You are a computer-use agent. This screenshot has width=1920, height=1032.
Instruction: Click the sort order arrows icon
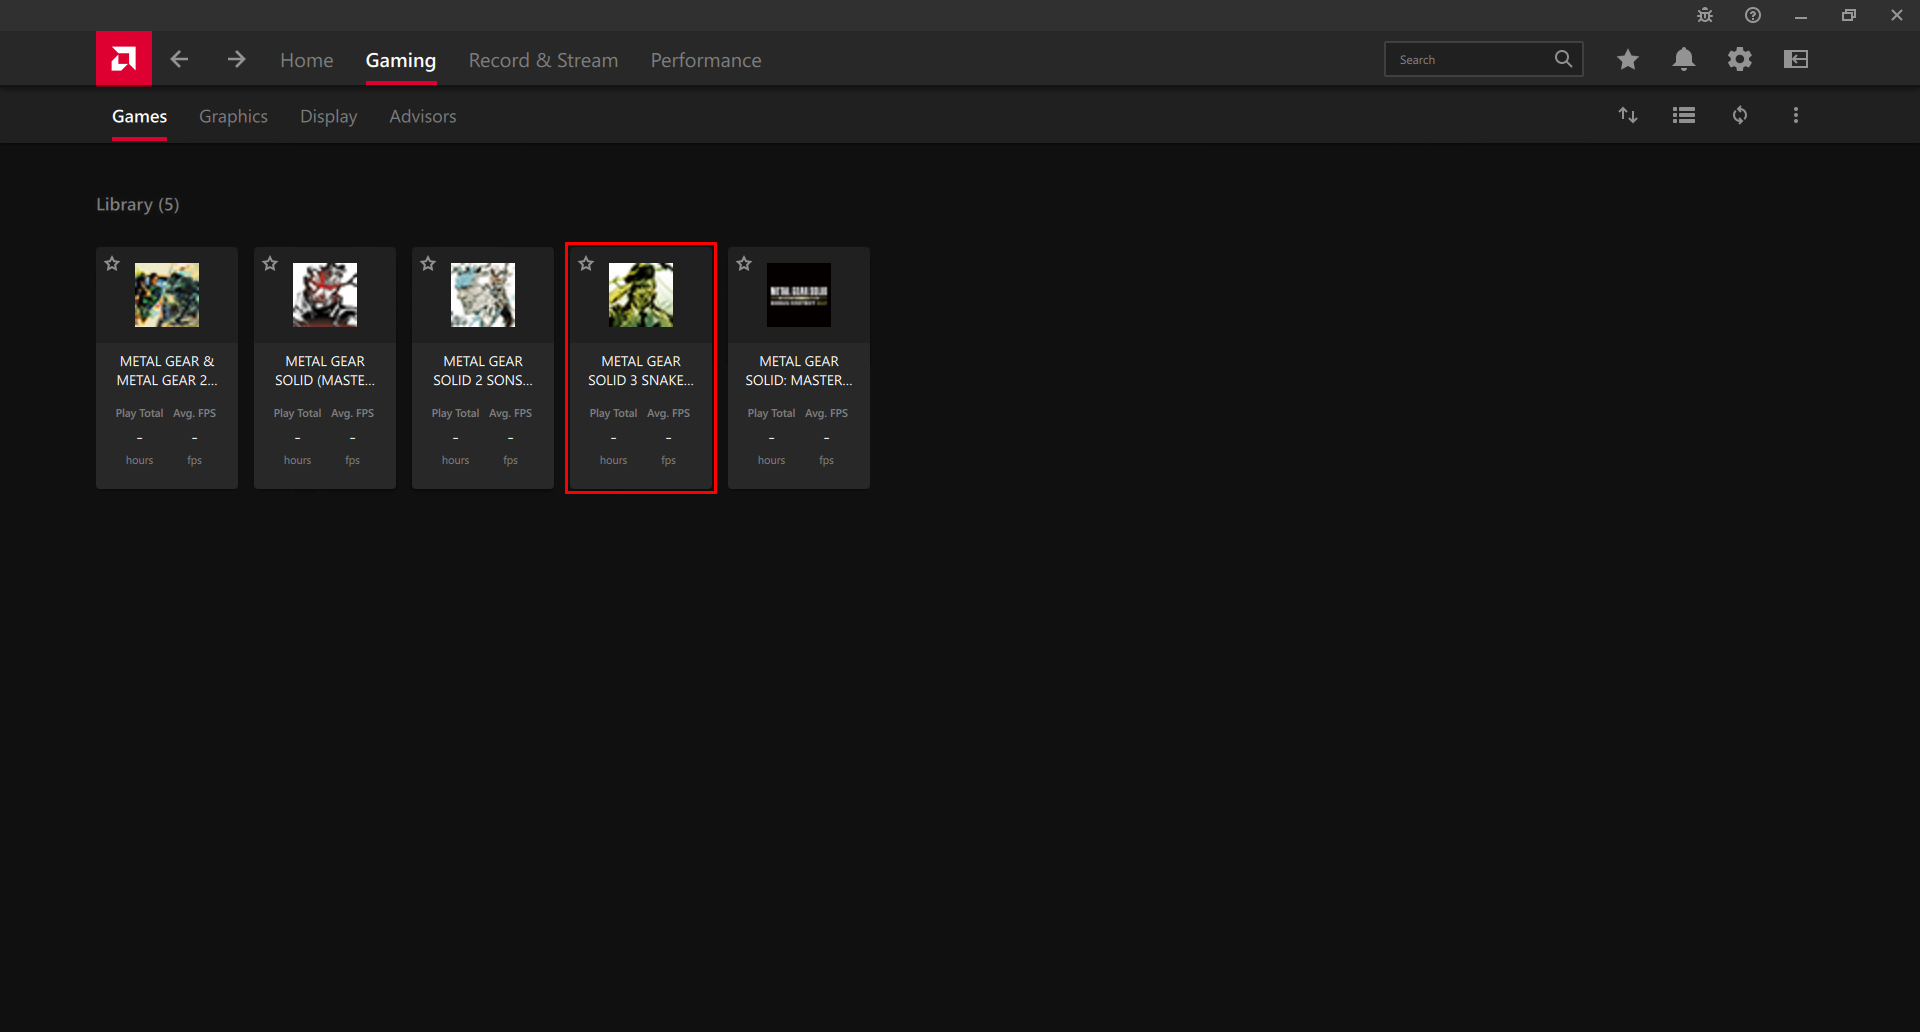(1628, 115)
